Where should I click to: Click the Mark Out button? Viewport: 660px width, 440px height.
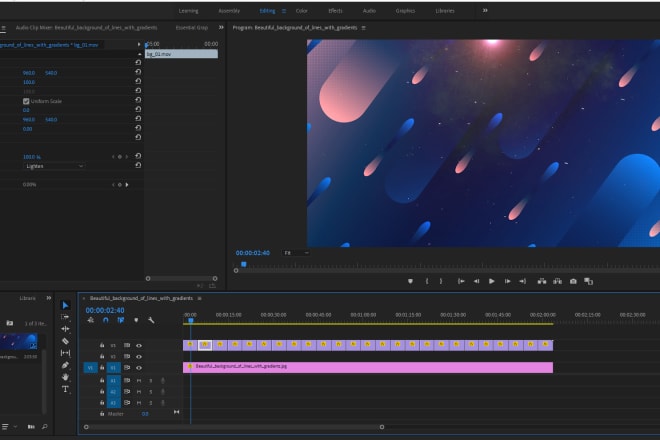point(441,281)
